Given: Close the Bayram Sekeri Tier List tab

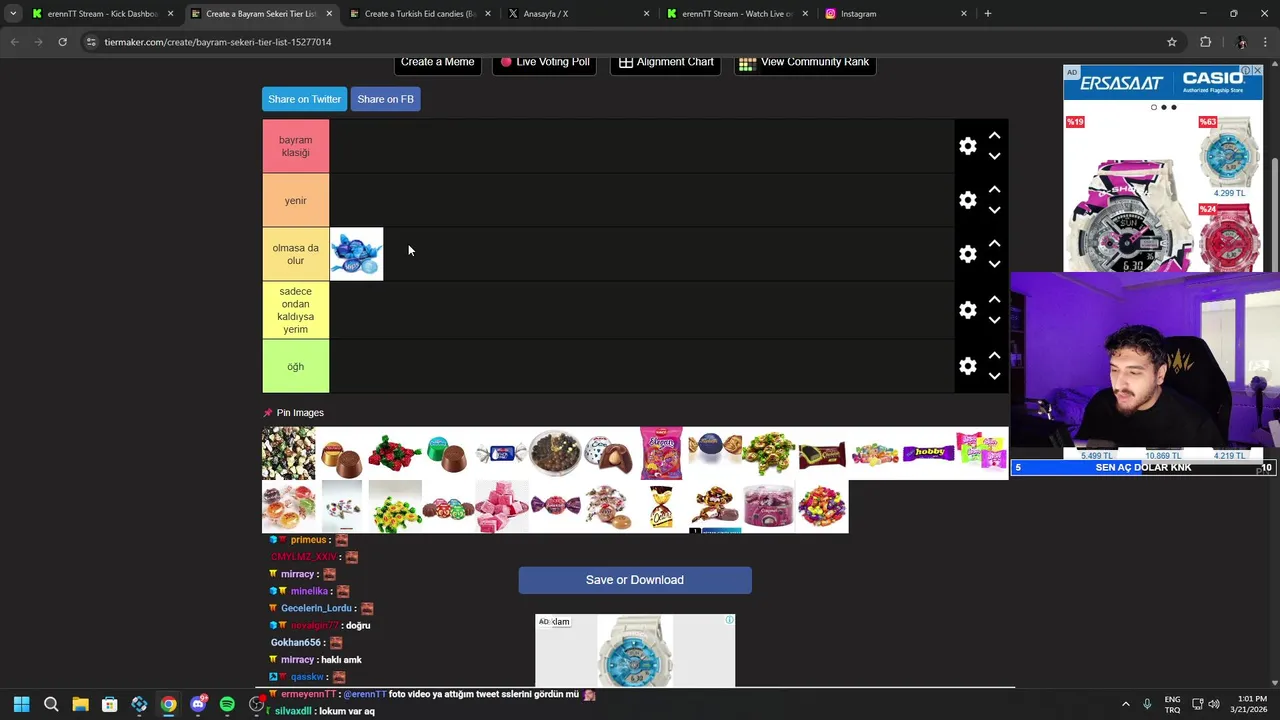Looking at the screenshot, I should 329,14.
